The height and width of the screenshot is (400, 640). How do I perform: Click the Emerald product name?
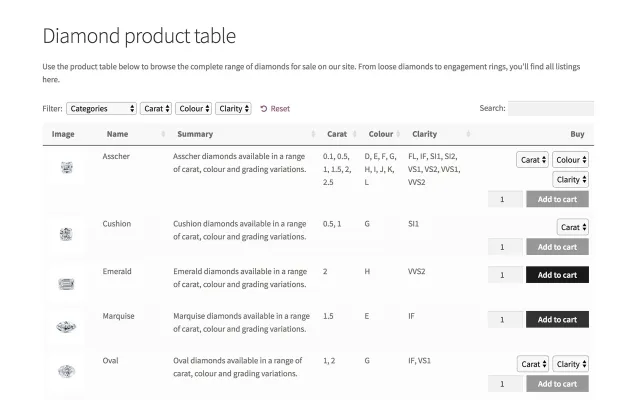click(117, 271)
